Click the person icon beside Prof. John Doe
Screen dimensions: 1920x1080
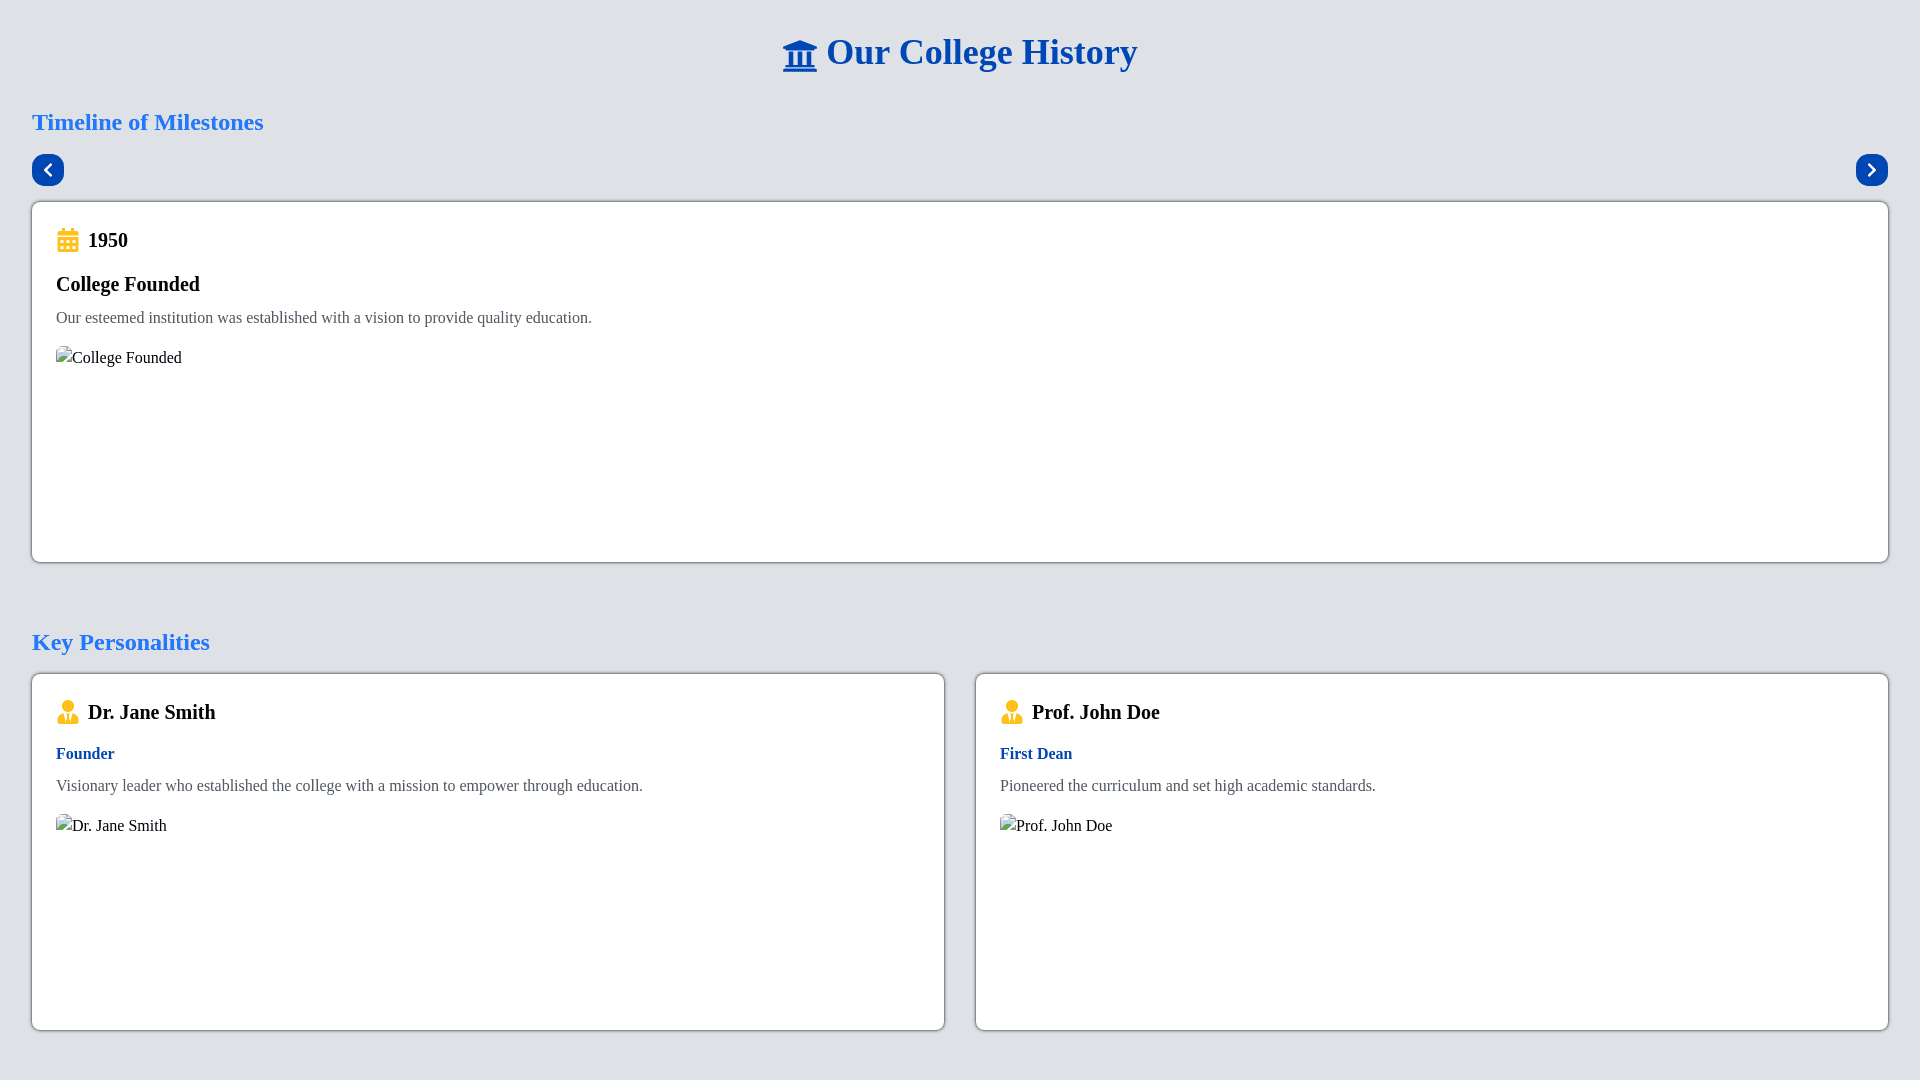coord(1011,712)
